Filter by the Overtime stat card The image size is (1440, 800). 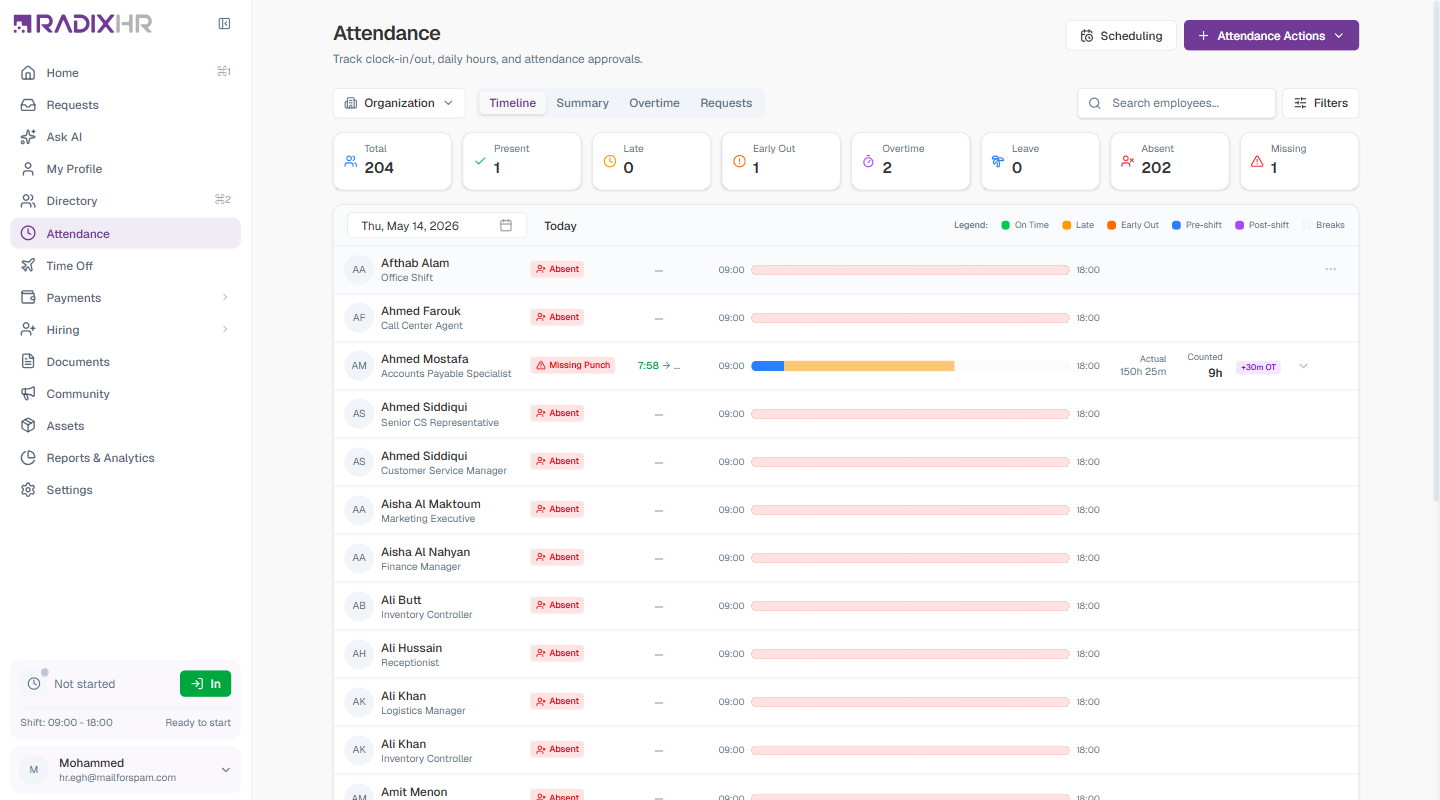pos(910,160)
